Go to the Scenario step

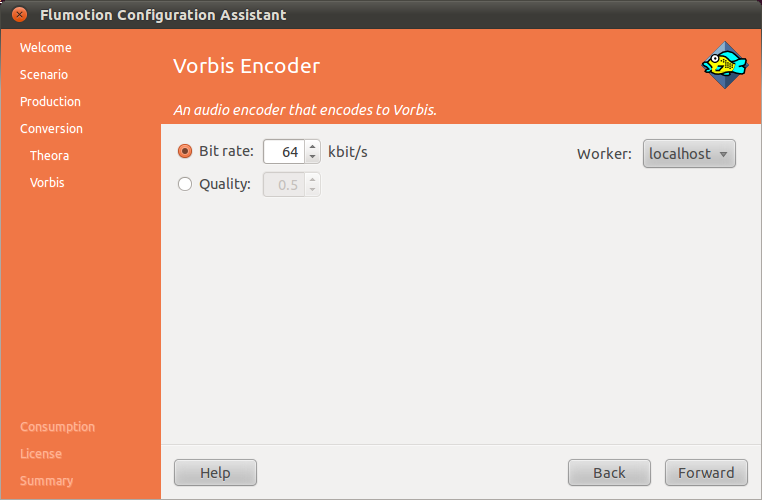pos(44,74)
